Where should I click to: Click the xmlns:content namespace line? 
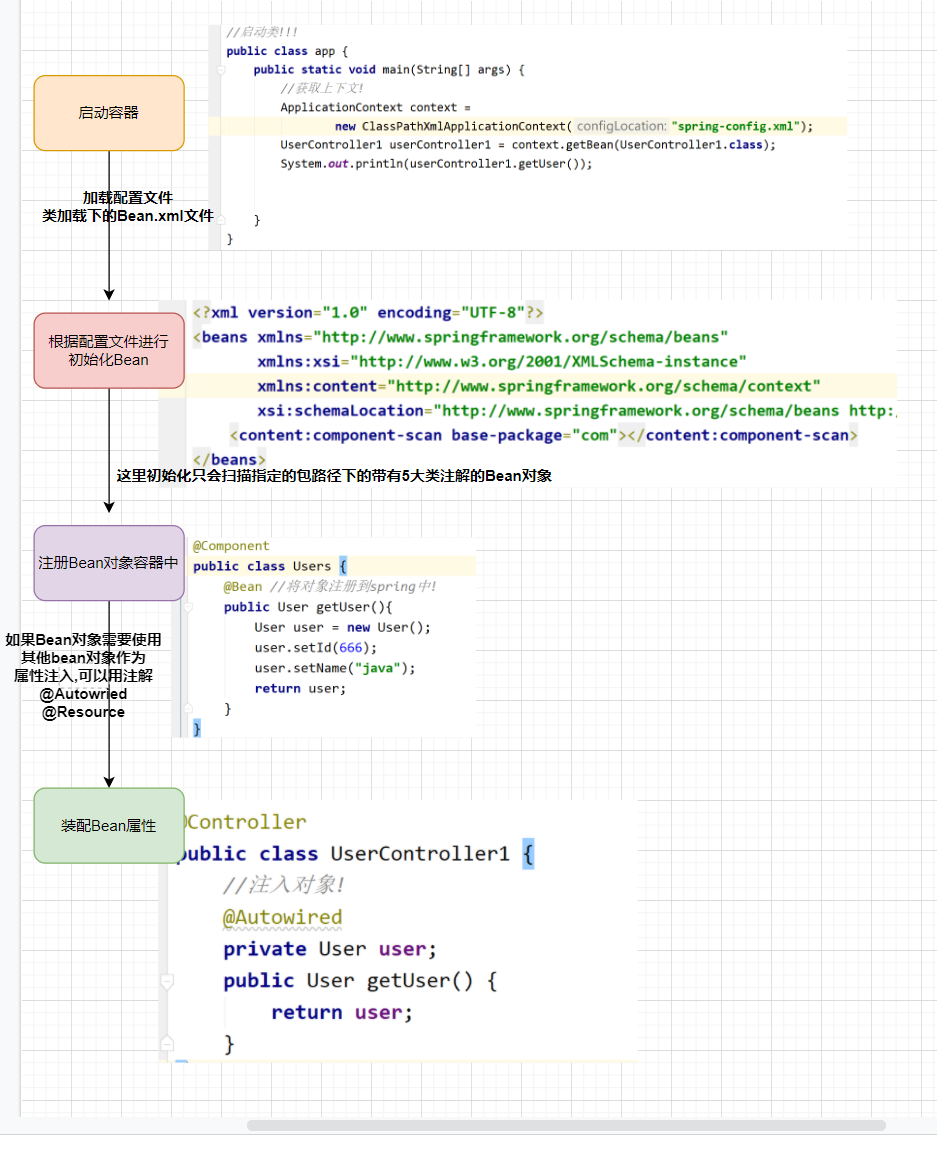point(538,386)
